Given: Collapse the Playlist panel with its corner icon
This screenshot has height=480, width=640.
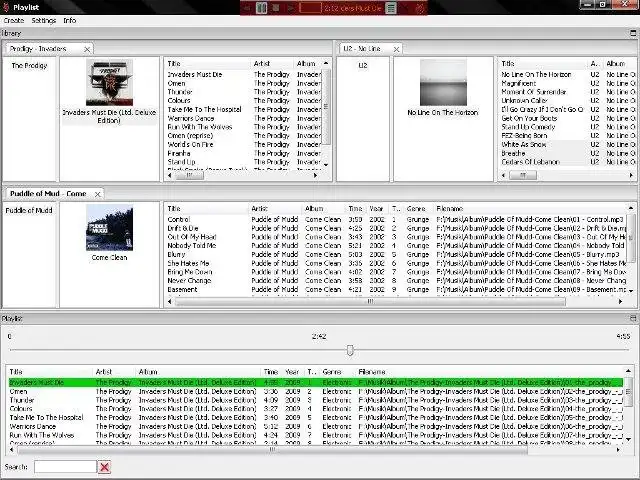Looking at the screenshot, I should tap(633, 318).
